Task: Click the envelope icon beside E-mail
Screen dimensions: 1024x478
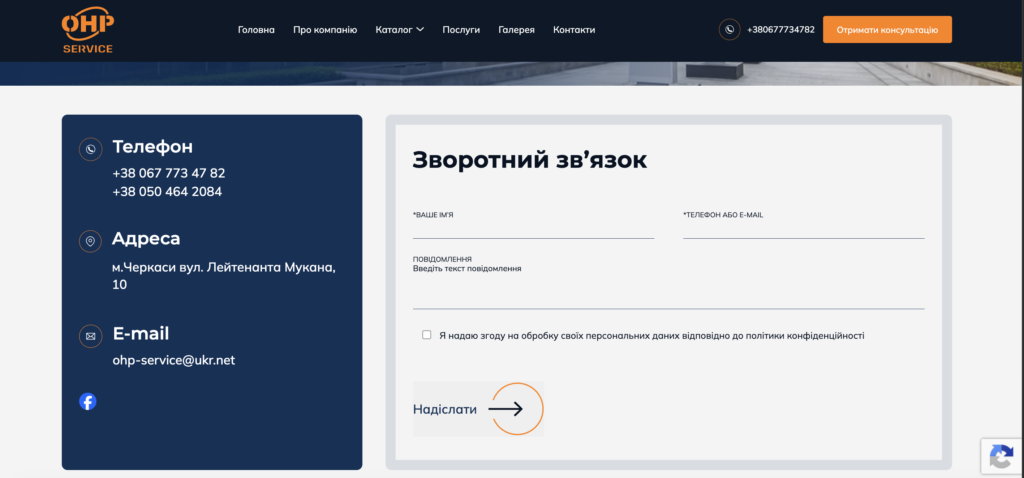Action: tap(91, 336)
